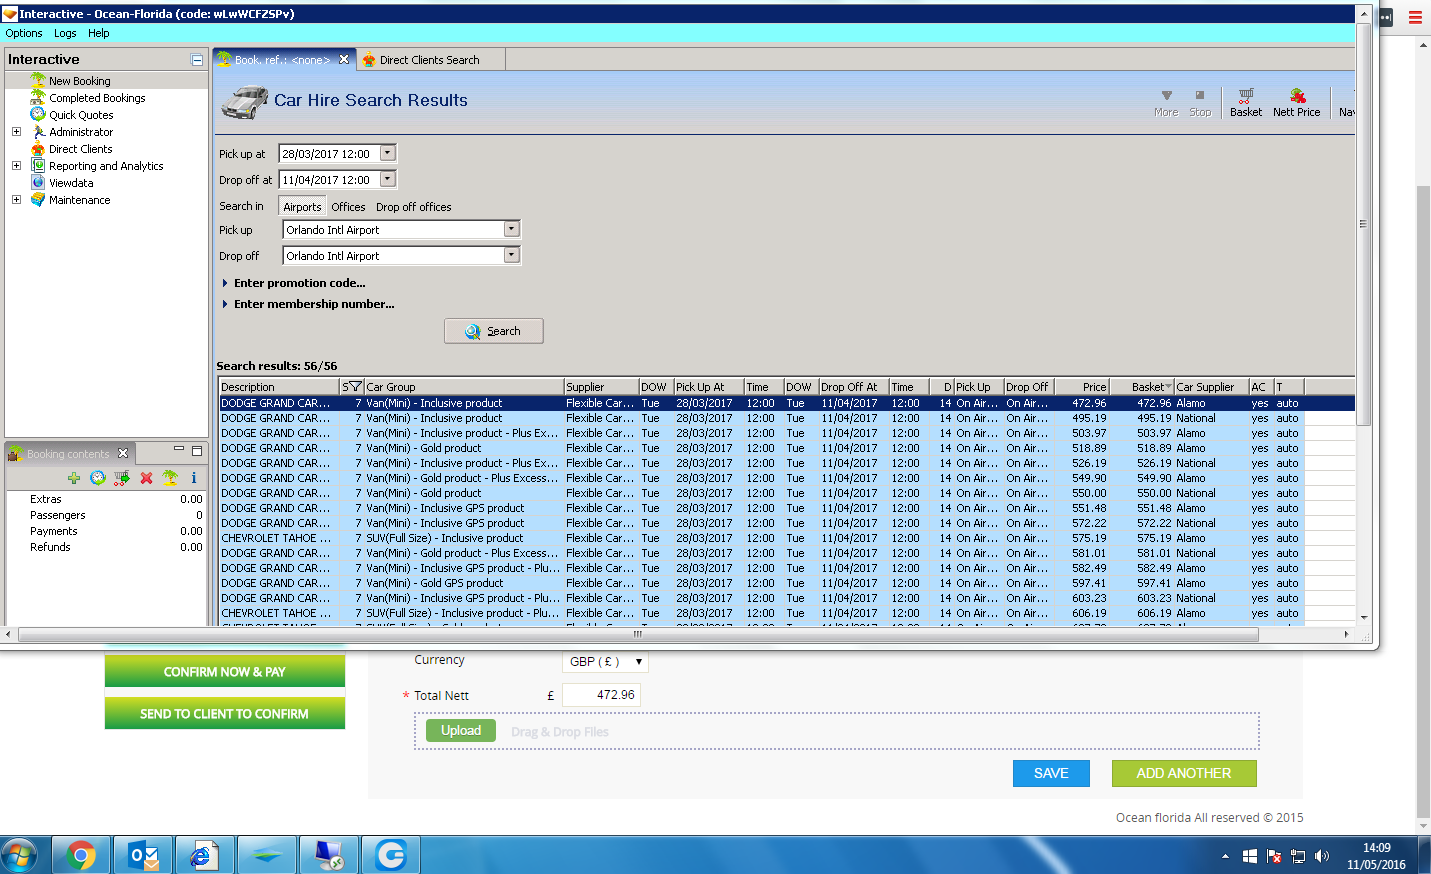This screenshot has height=874, width=1431.
Task: Click the collapse icon of the Interactive panel header
Action: click(x=197, y=60)
